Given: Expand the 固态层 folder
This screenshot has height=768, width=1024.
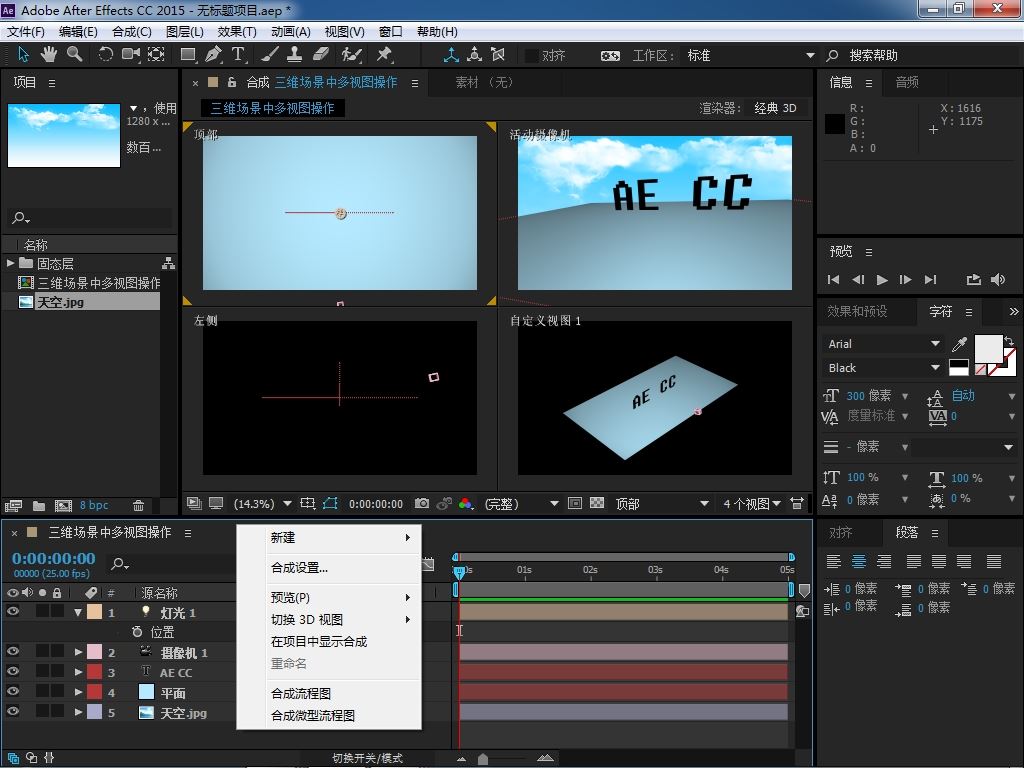Looking at the screenshot, I should tap(10, 263).
